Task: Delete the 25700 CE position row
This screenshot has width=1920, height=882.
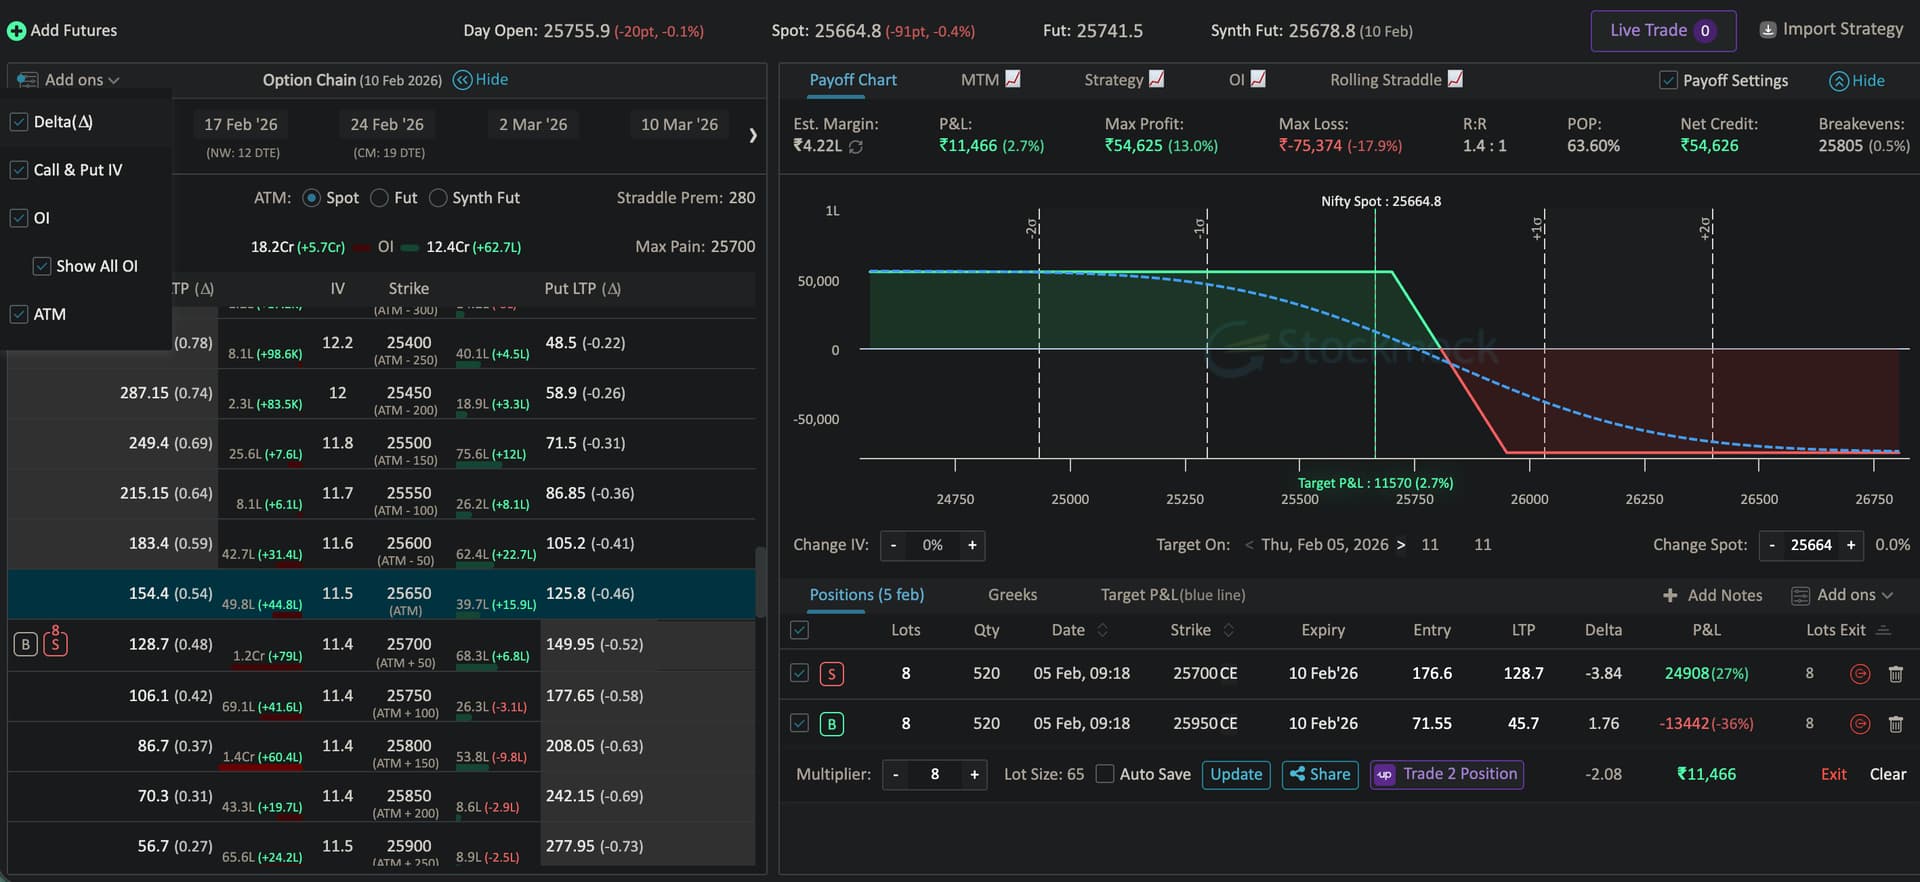Action: click(1895, 674)
